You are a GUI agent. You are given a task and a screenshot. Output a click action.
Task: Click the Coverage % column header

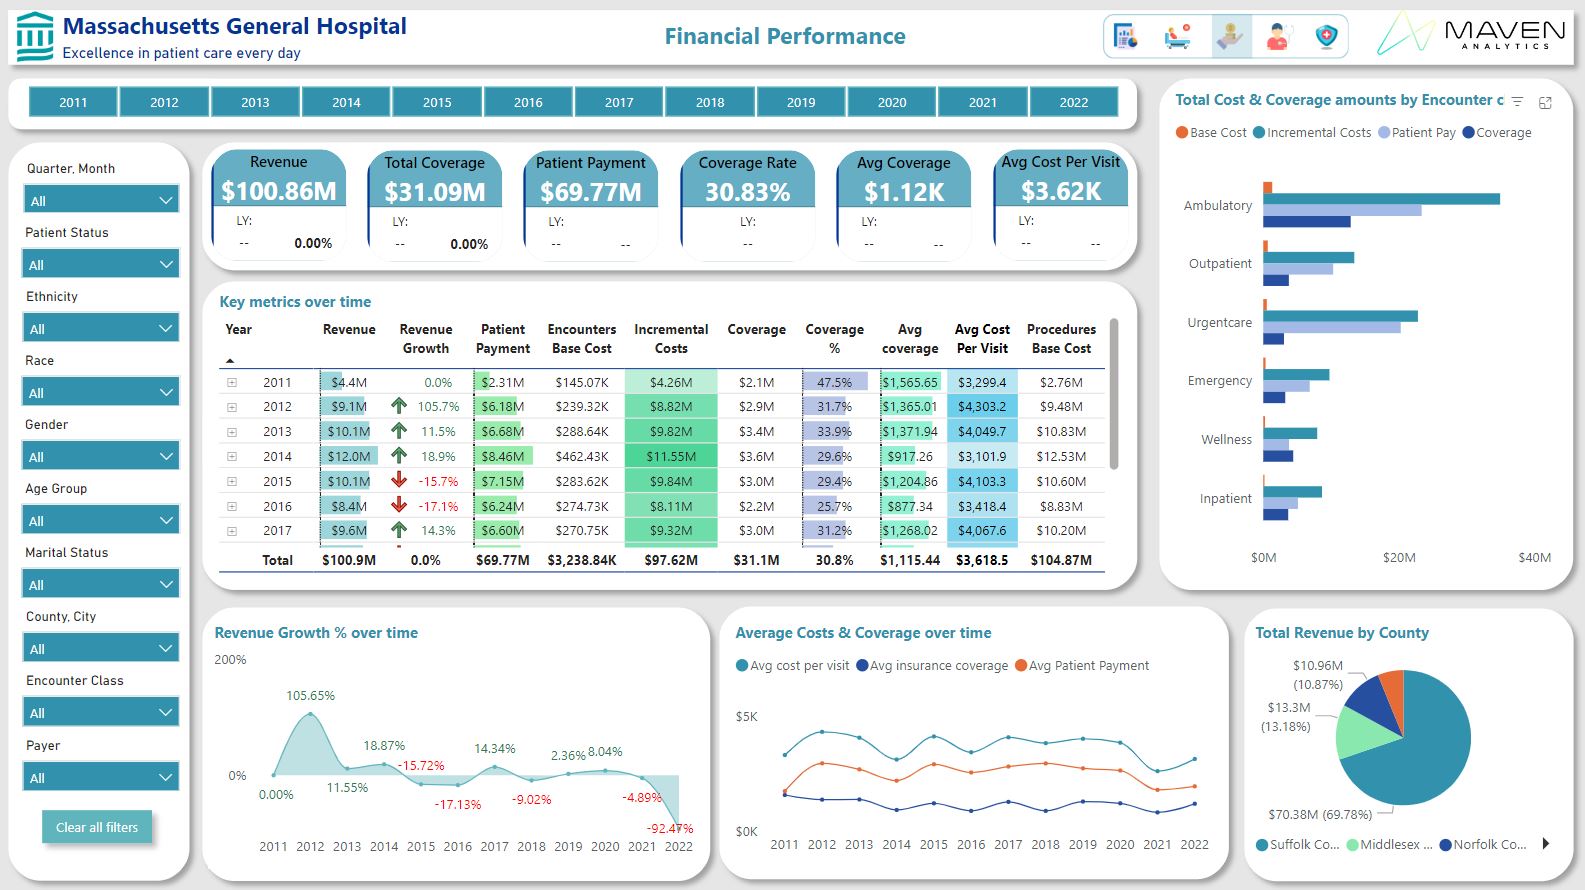834,339
